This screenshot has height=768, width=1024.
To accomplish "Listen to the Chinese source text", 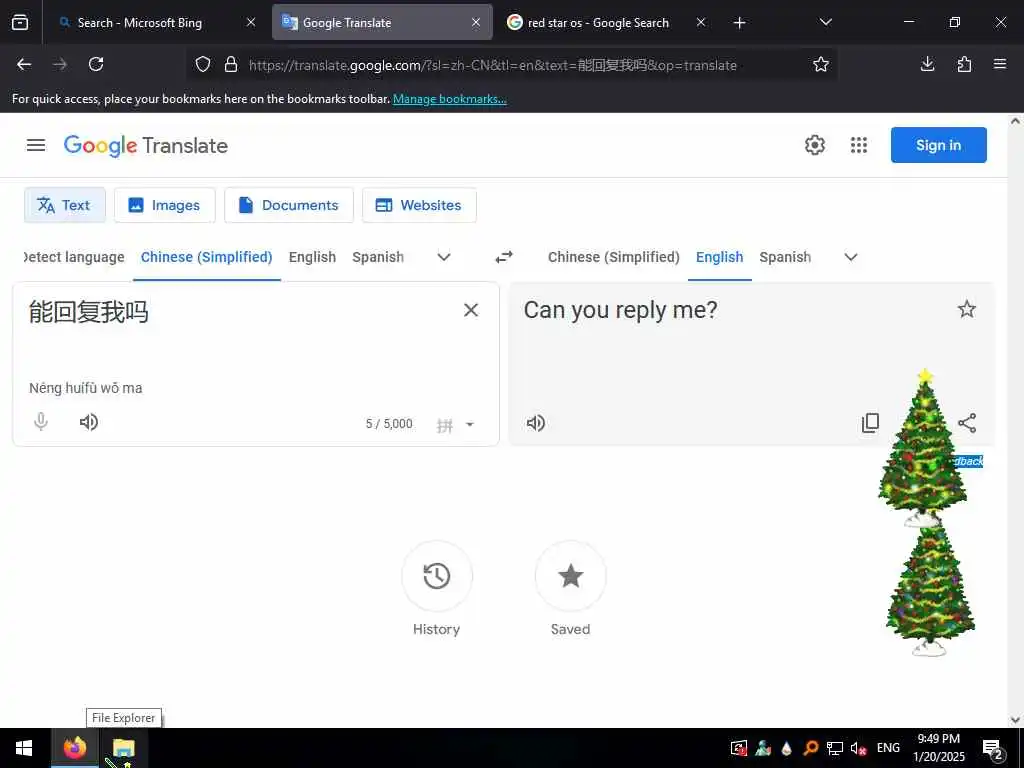I will click(x=89, y=422).
